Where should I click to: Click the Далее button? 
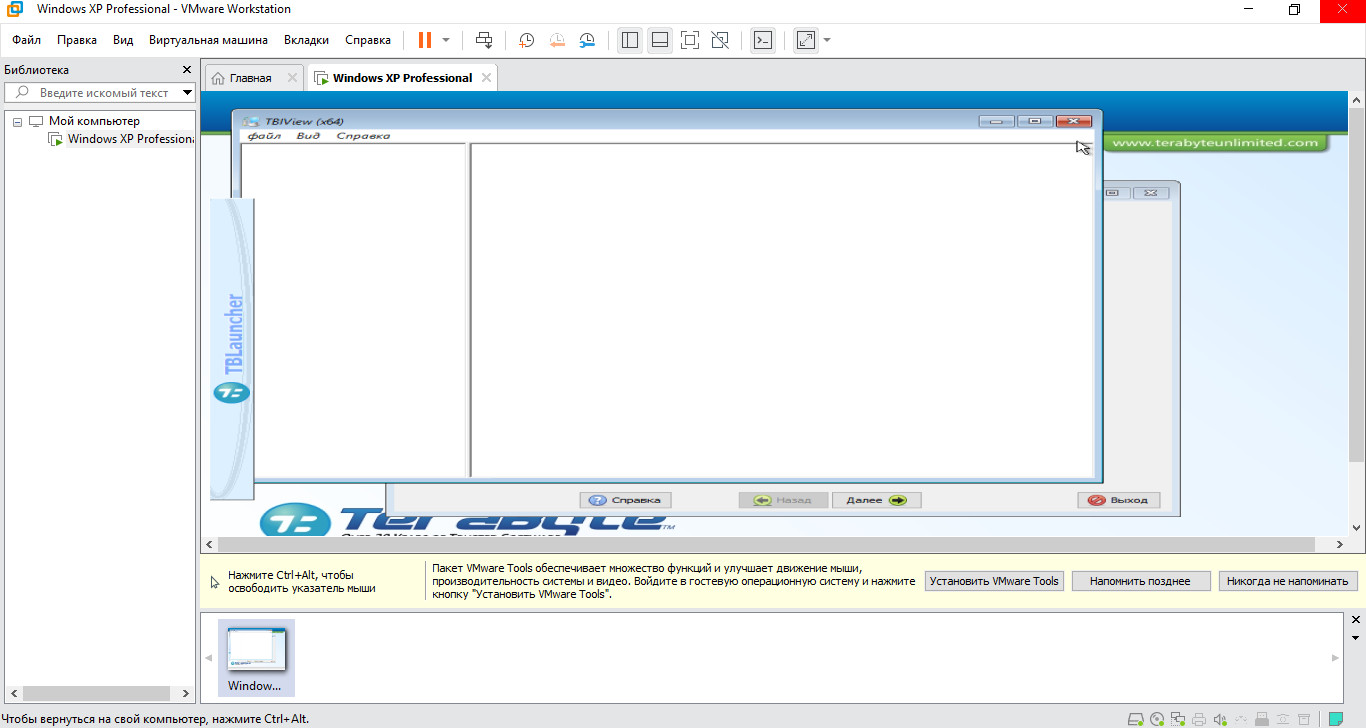click(876, 500)
